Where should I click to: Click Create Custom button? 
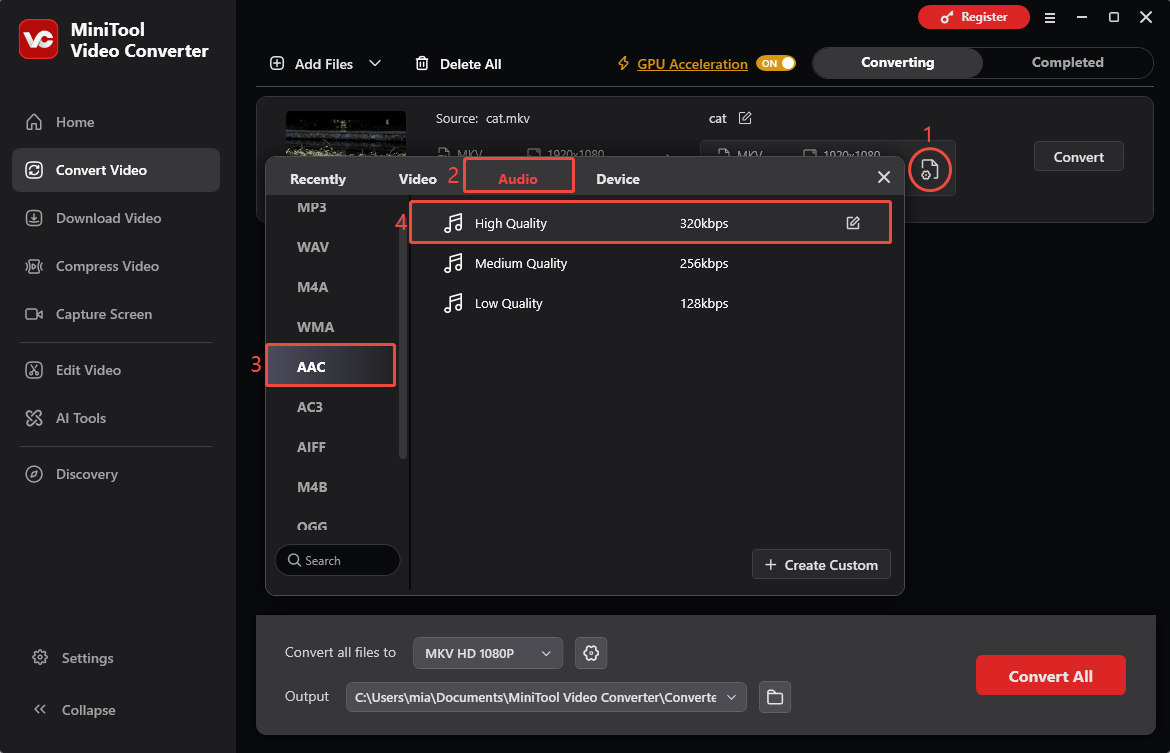click(x=821, y=565)
